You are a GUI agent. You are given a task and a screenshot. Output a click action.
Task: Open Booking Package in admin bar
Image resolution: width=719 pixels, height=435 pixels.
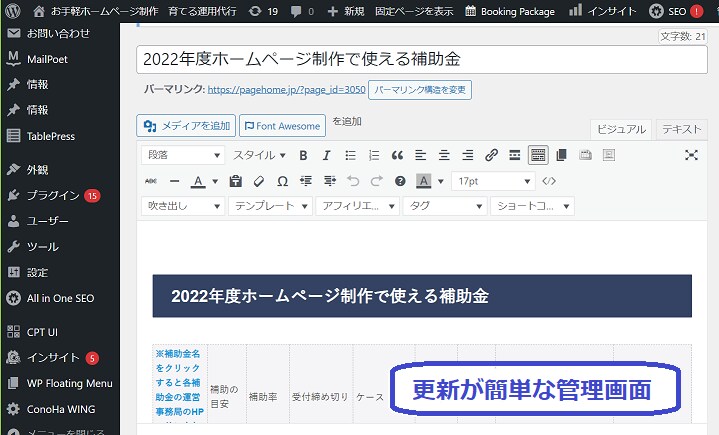click(x=509, y=11)
